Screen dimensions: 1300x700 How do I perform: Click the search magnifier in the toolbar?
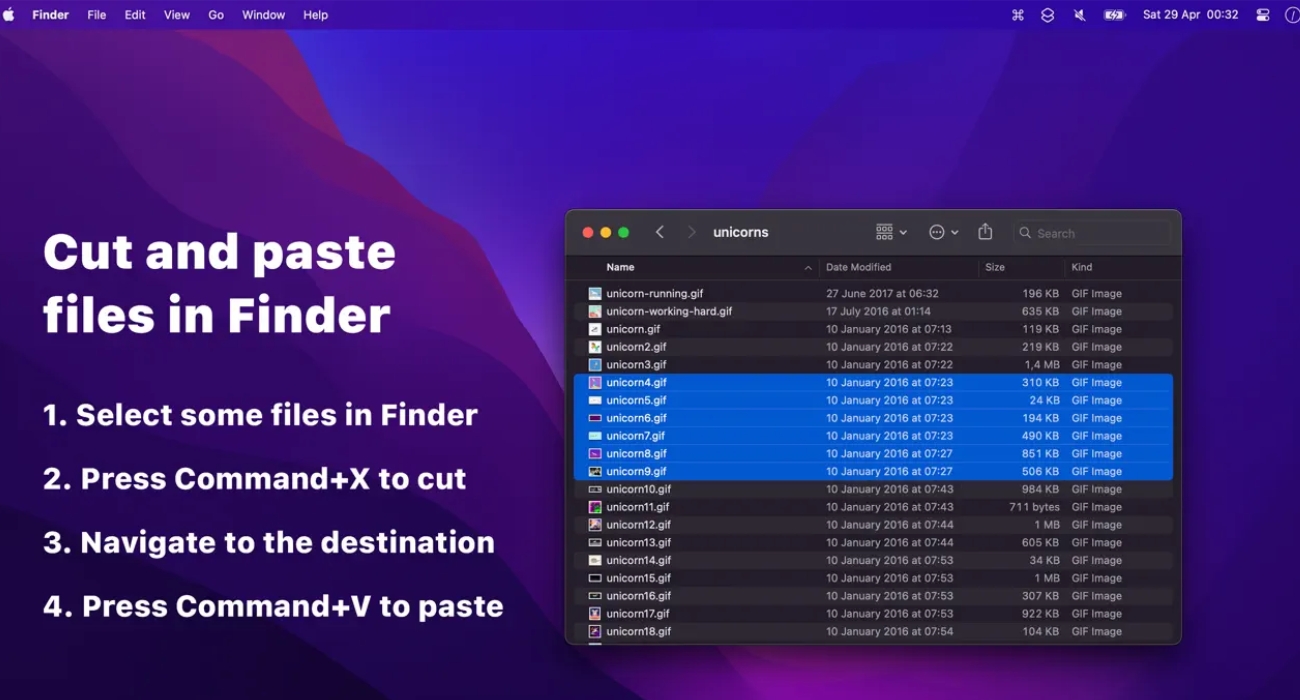click(x=1024, y=232)
